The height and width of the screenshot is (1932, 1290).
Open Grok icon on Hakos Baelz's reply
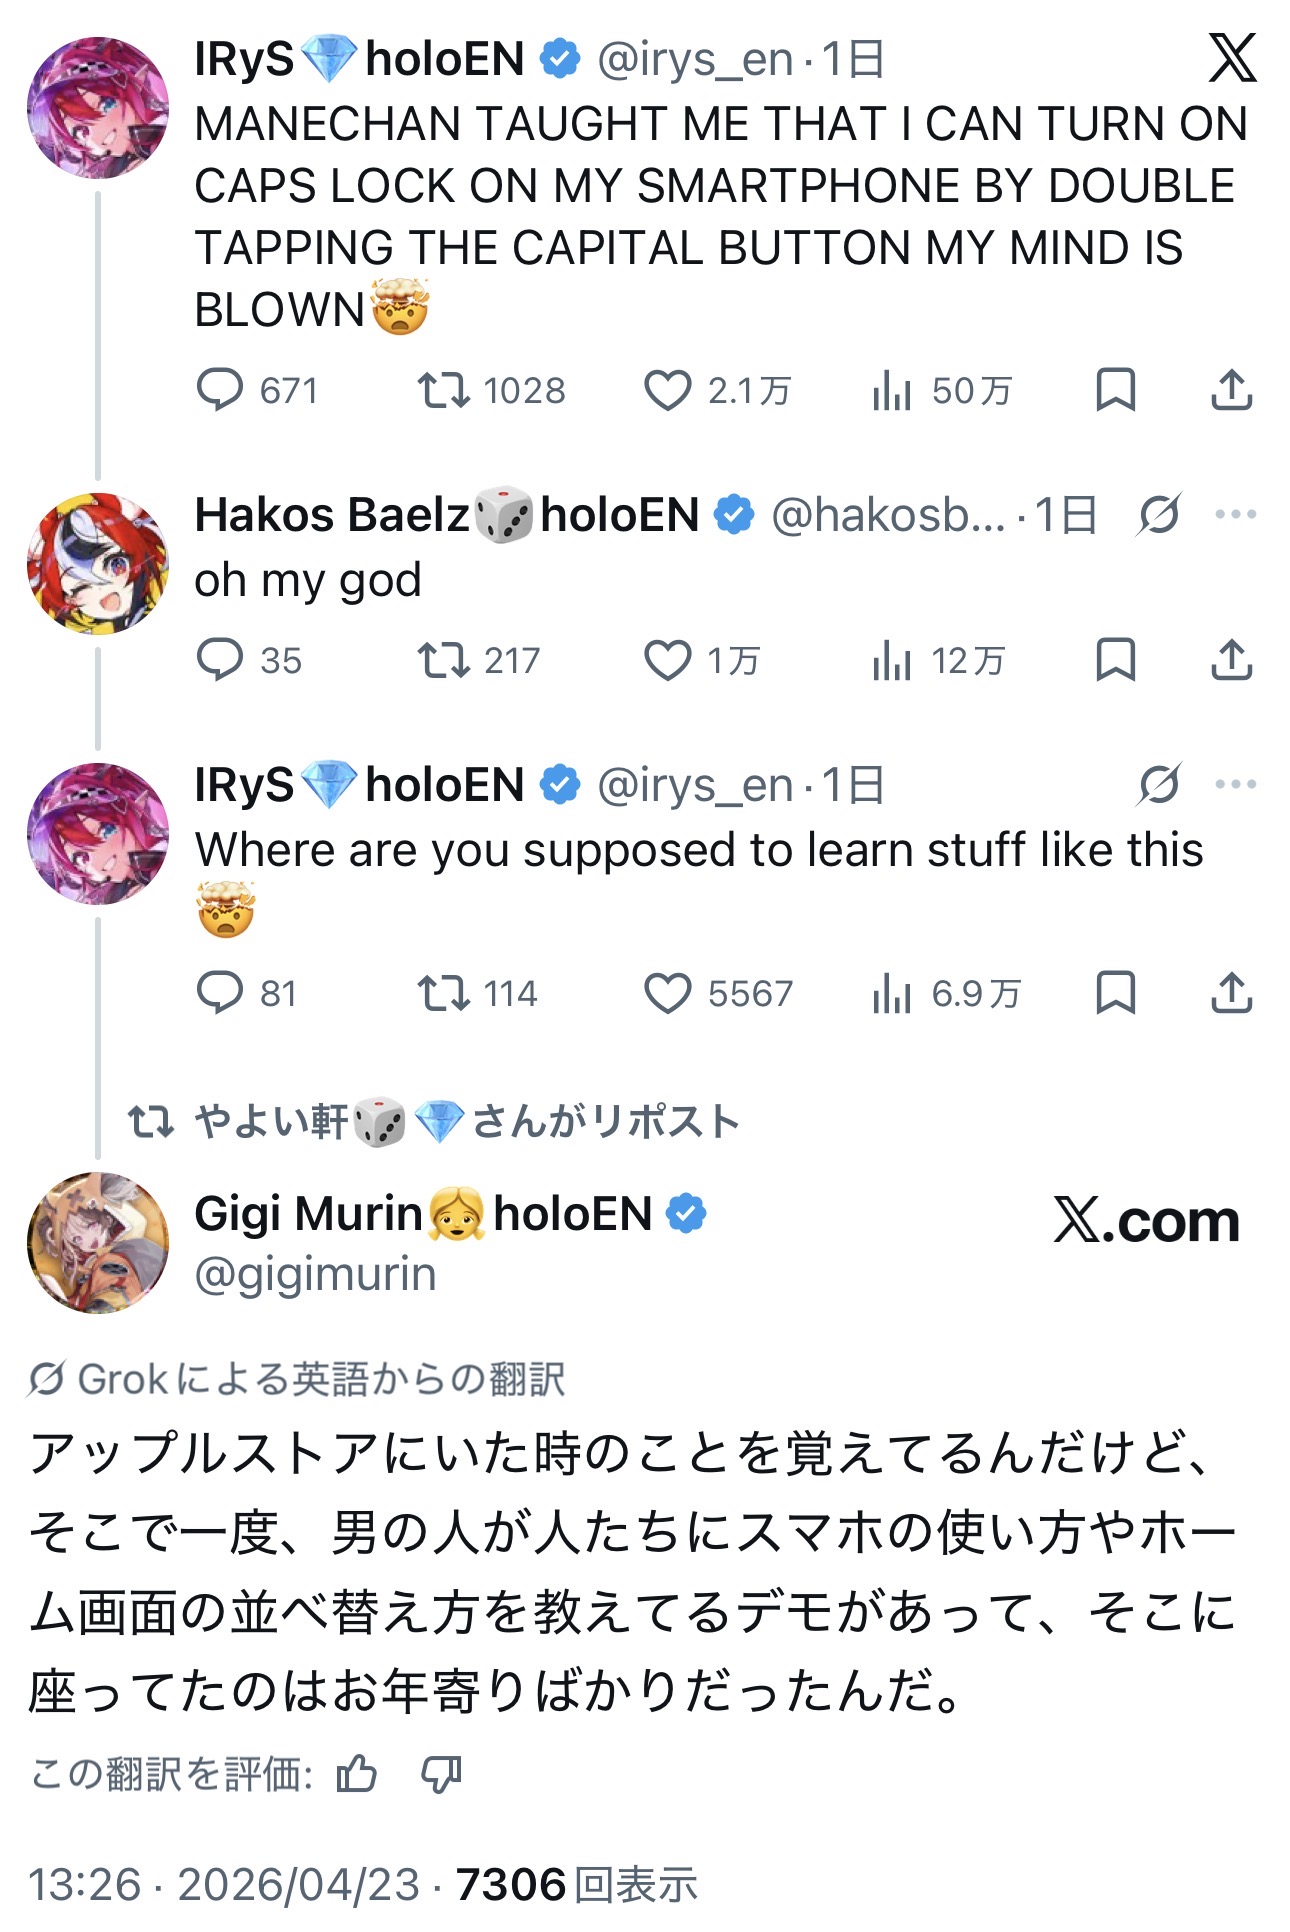coord(1159,515)
